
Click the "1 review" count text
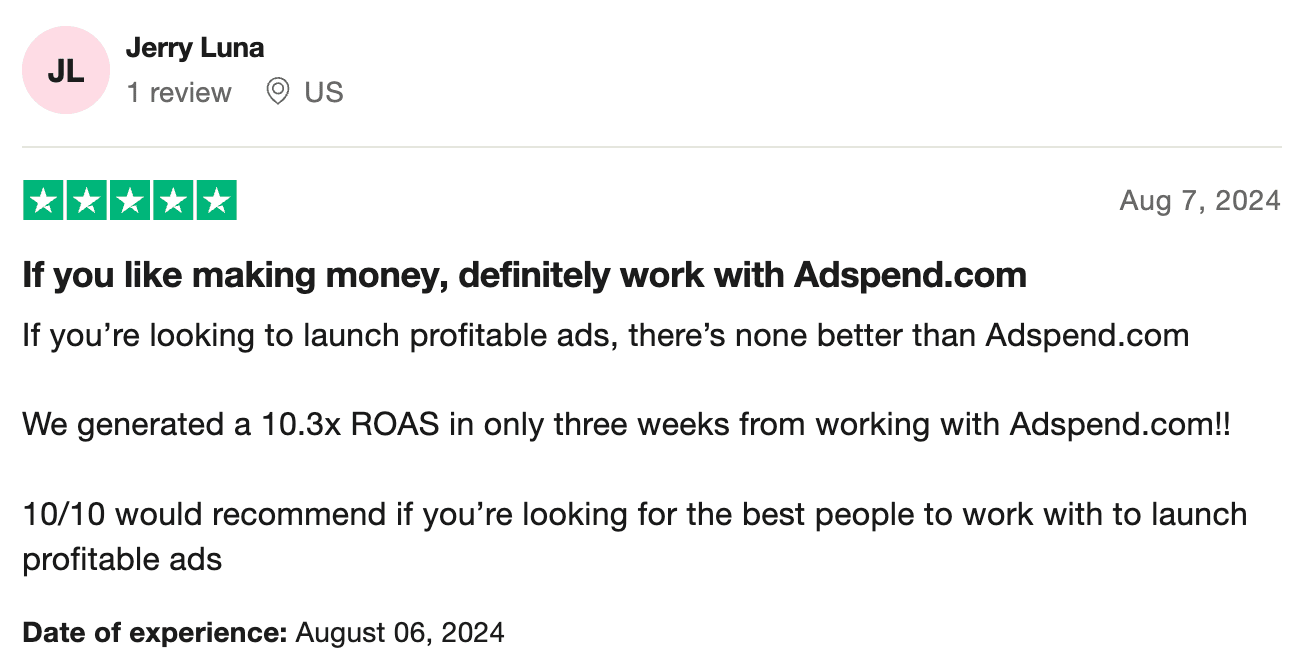click(x=179, y=93)
